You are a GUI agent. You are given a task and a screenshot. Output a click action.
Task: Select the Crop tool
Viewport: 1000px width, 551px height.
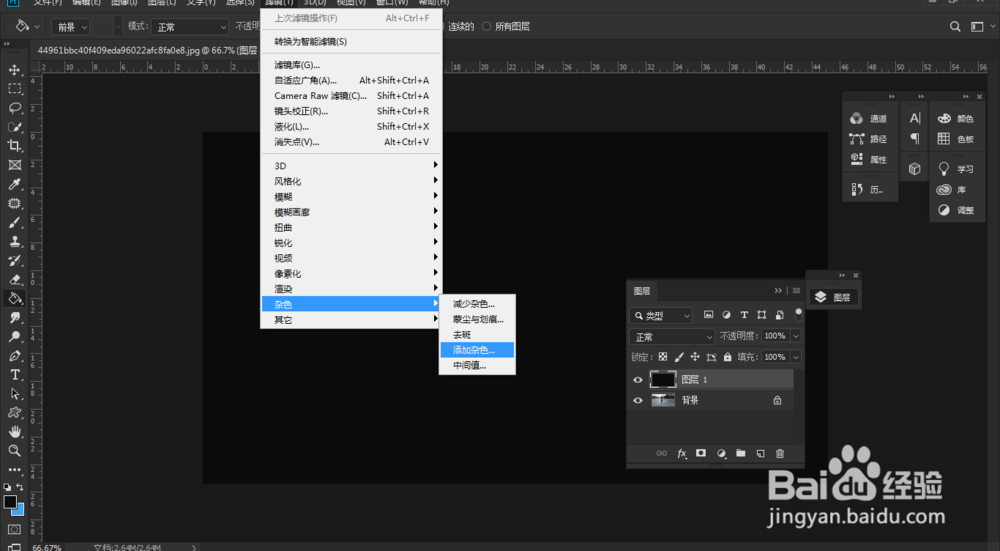pos(15,146)
